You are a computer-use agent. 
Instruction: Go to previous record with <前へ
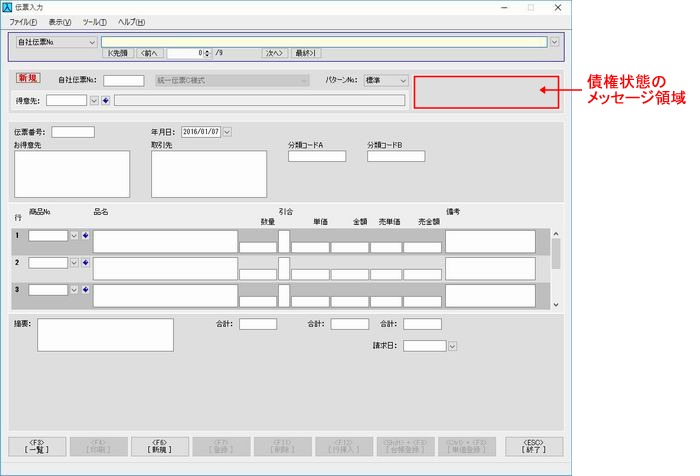click(149, 53)
